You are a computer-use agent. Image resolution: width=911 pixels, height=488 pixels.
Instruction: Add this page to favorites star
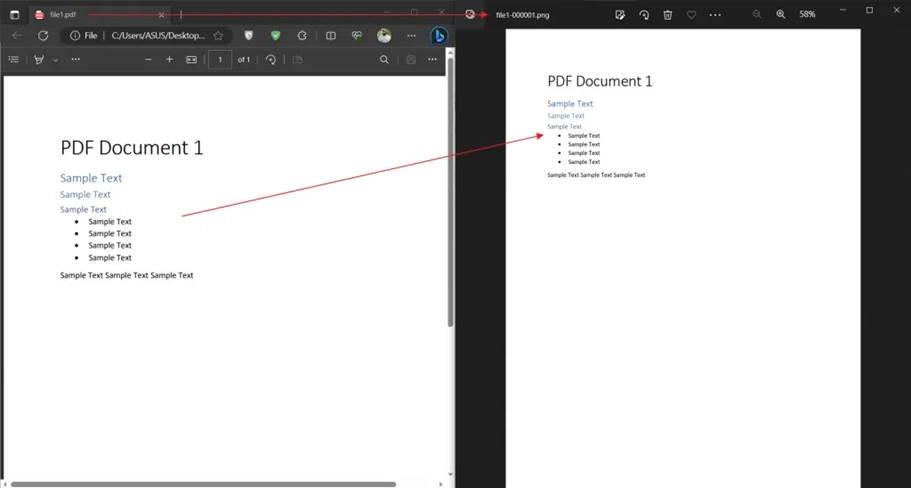[218, 35]
